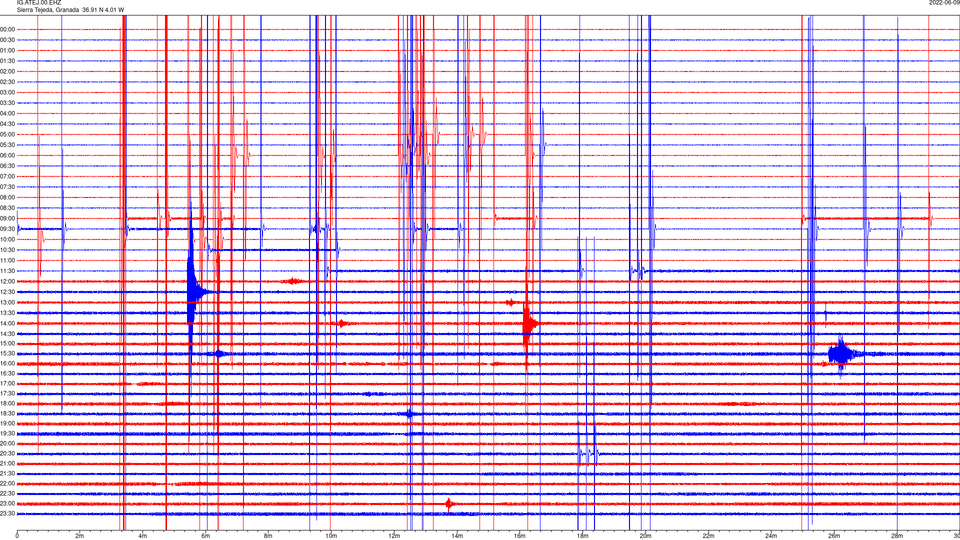Click the 26m tick label on x-axis
This screenshot has width=960, height=540.
[x=834, y=536]
